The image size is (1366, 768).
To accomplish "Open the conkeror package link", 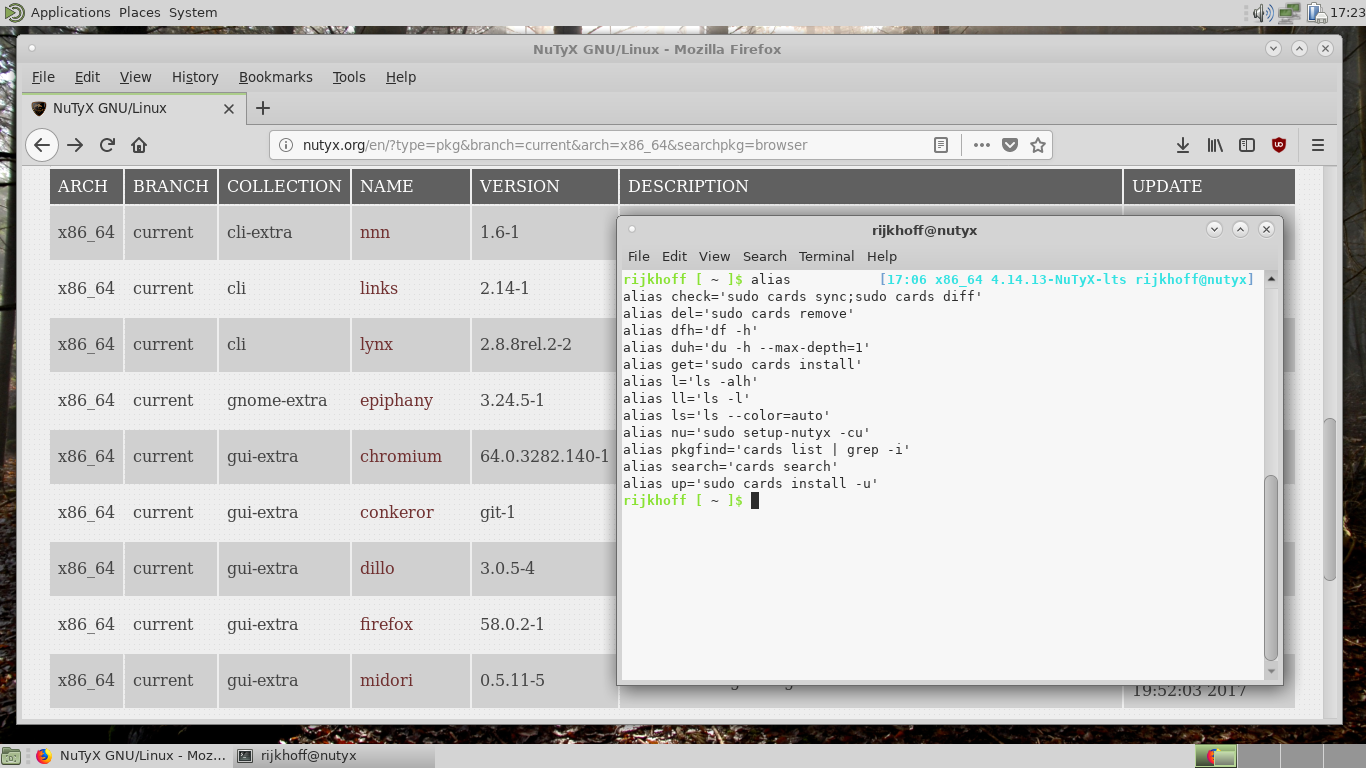I will (x=397, y=512).
